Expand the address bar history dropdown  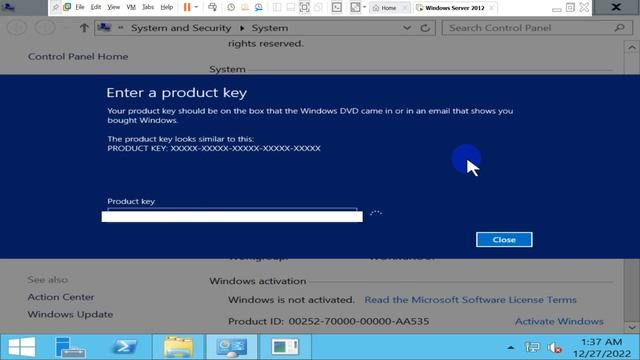coord(407,28)
